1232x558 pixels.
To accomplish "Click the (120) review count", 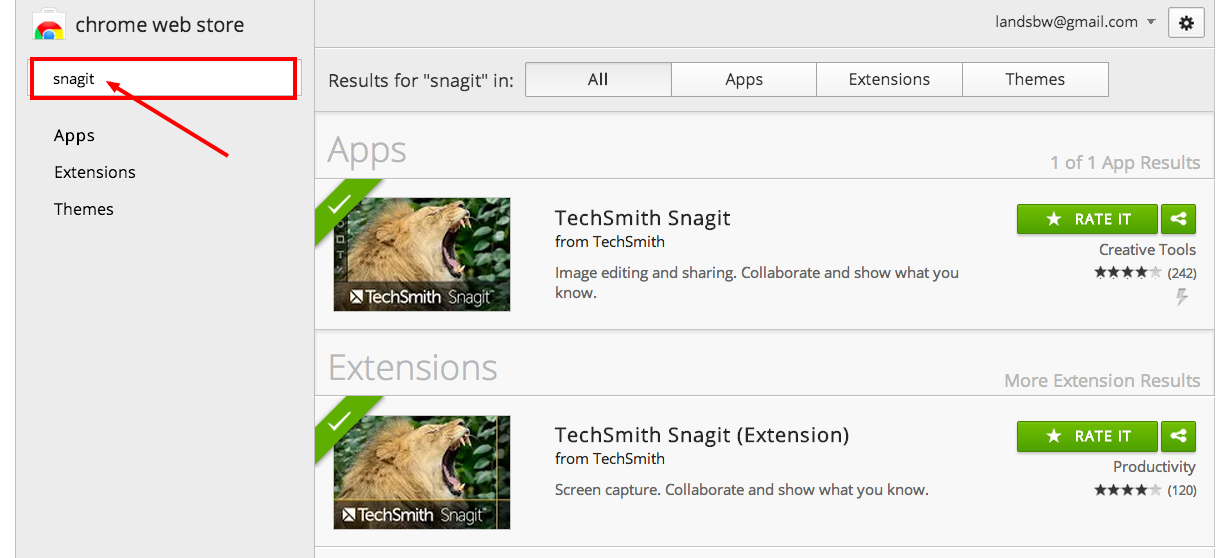I will tap(1182, 490).
